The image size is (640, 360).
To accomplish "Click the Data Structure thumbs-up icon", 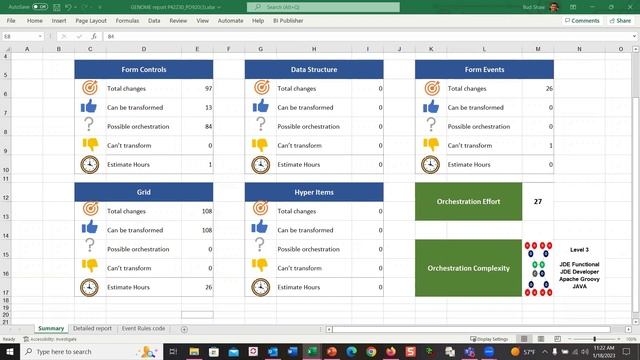I will (261, 107).
